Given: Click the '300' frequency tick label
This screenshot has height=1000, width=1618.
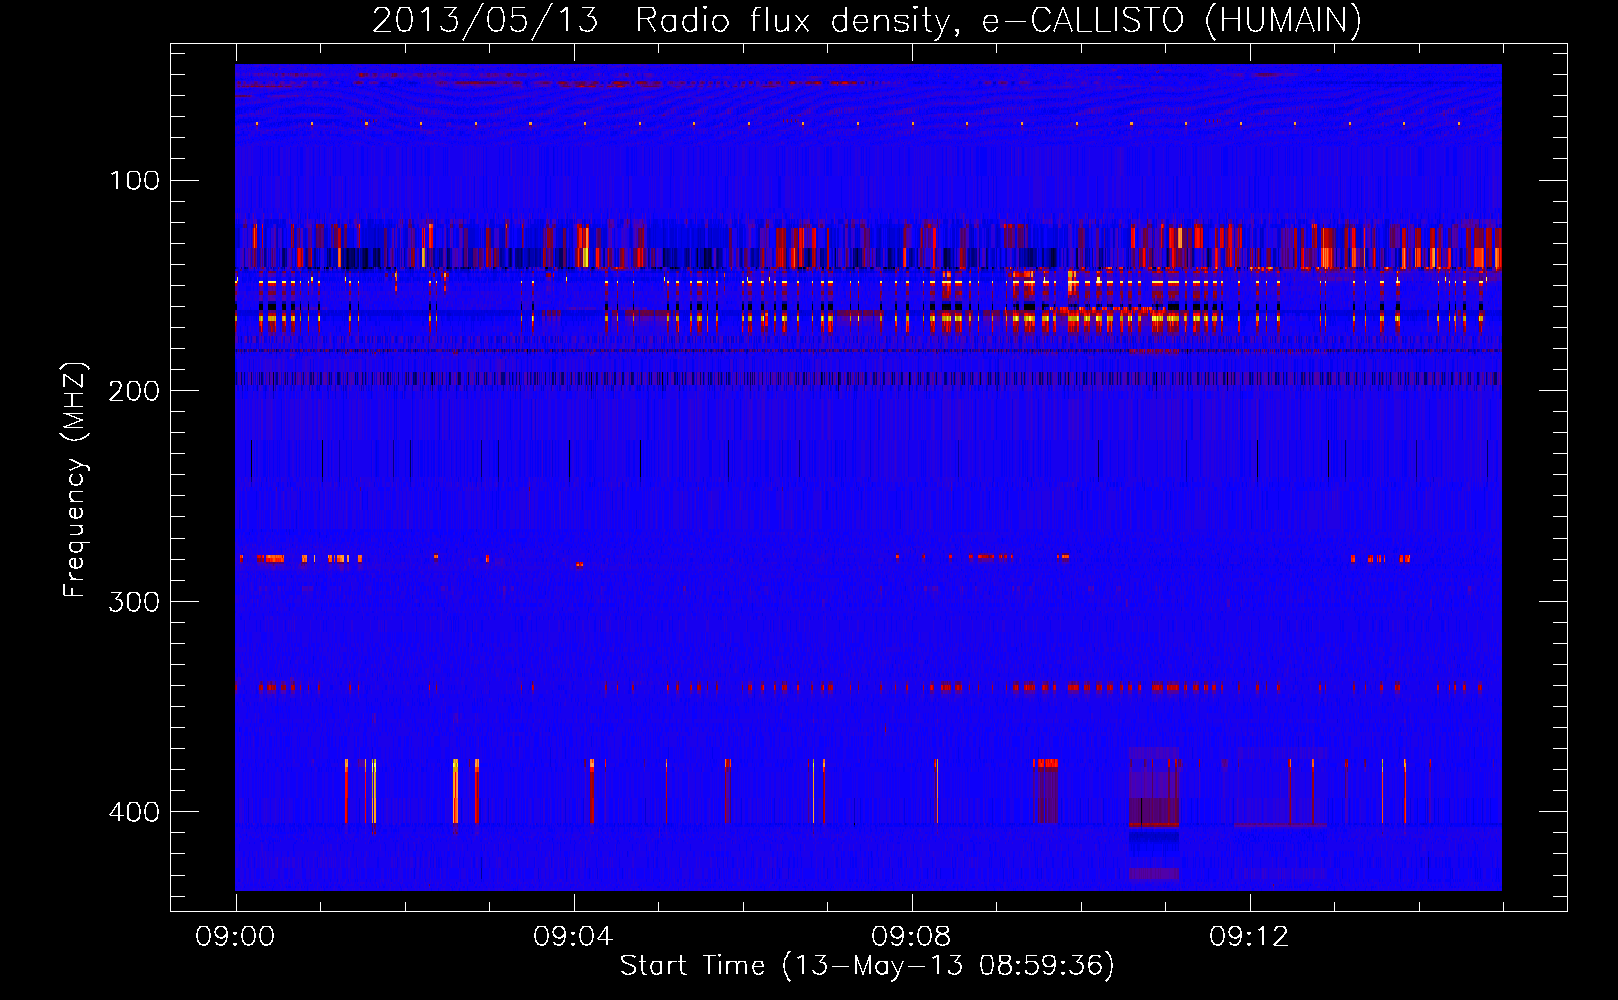Looking at the screenshot, I should coord(134,602).
